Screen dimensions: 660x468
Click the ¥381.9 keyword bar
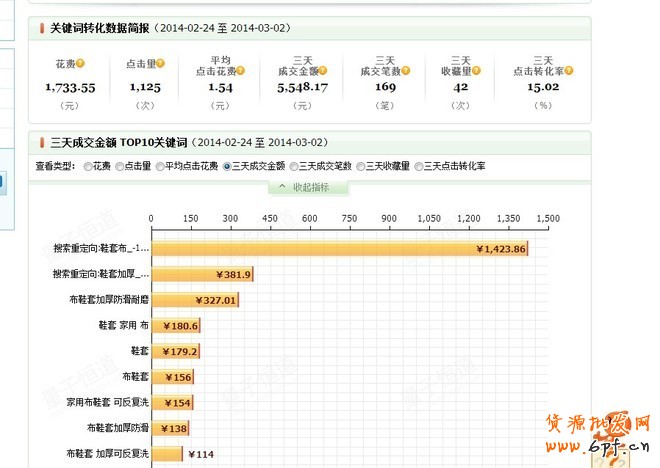202,274
